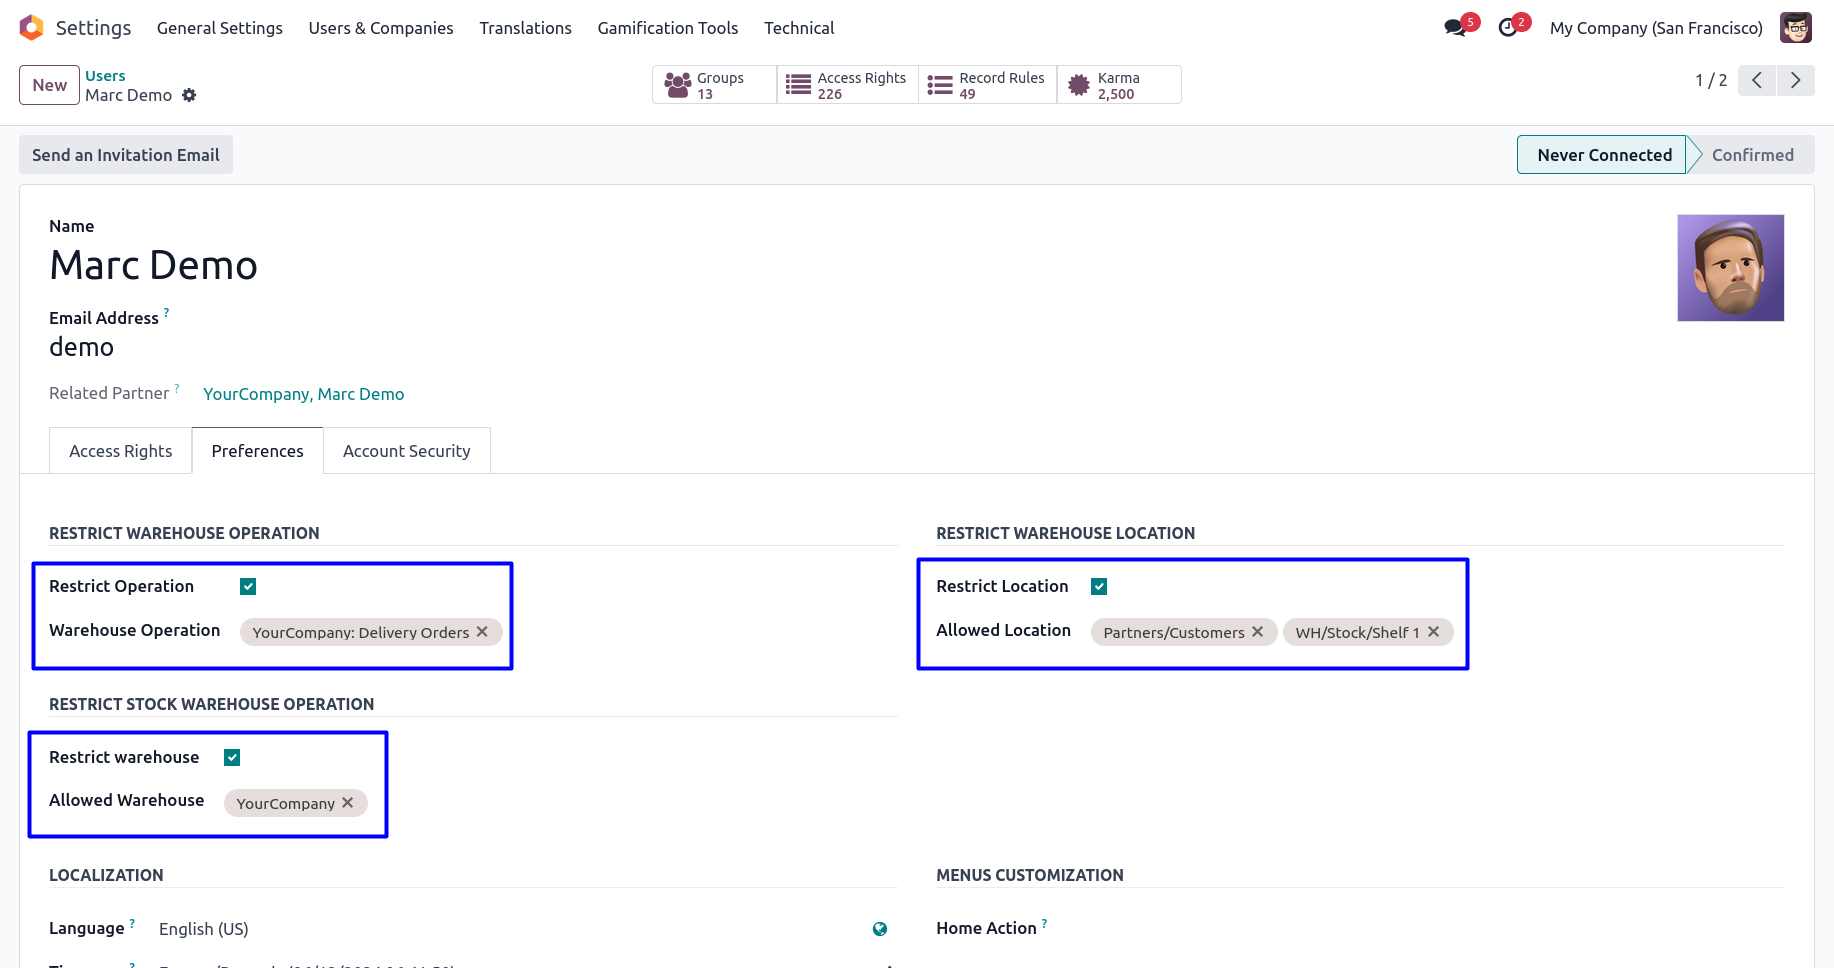Disable the Restrict warehouse checkbox
Viewport: 1834px width, 968px height.
tap(232, 758)
